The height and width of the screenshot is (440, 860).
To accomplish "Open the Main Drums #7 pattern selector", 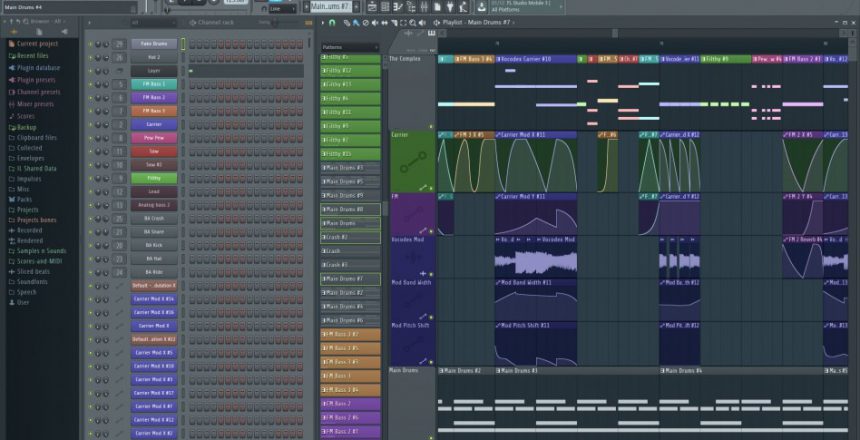I will pyautogui.click(x=330, y=7).
